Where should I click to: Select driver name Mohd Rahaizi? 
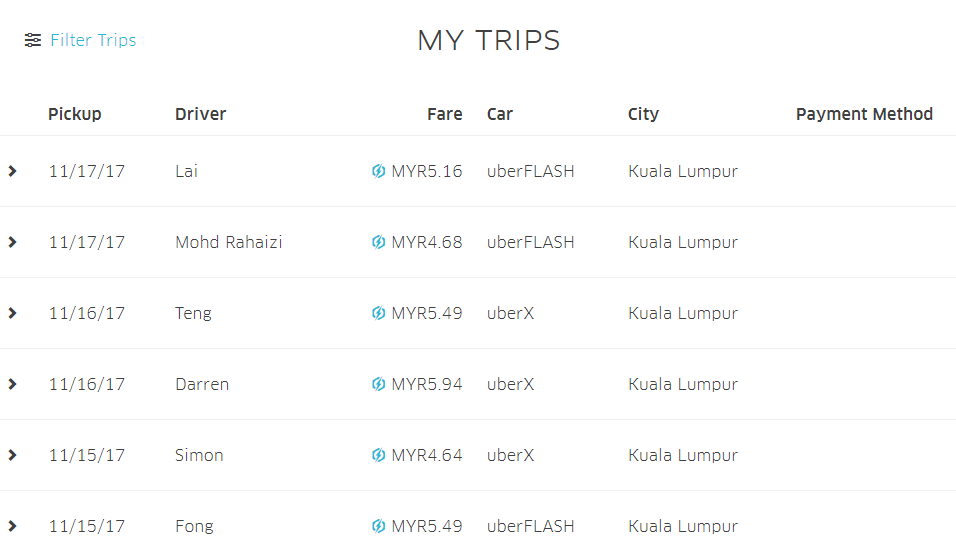coord(229,242)
